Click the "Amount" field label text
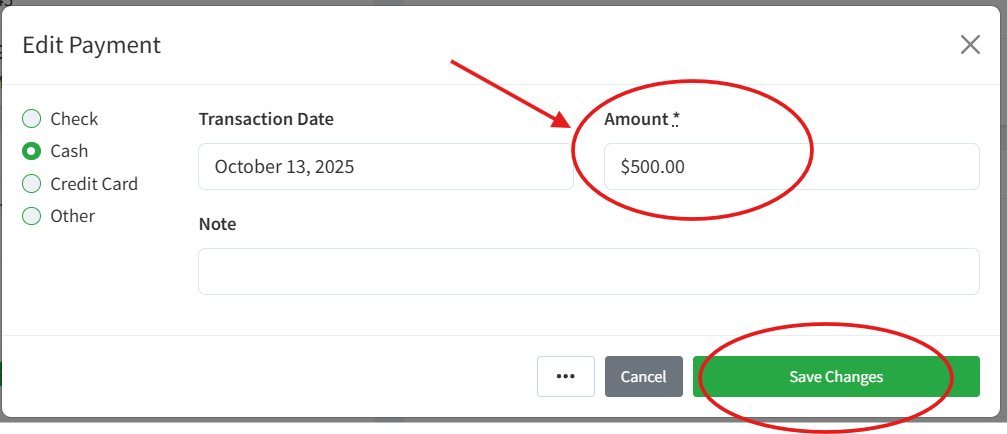This screenshot has width=1007, height=434. (635, 119)
